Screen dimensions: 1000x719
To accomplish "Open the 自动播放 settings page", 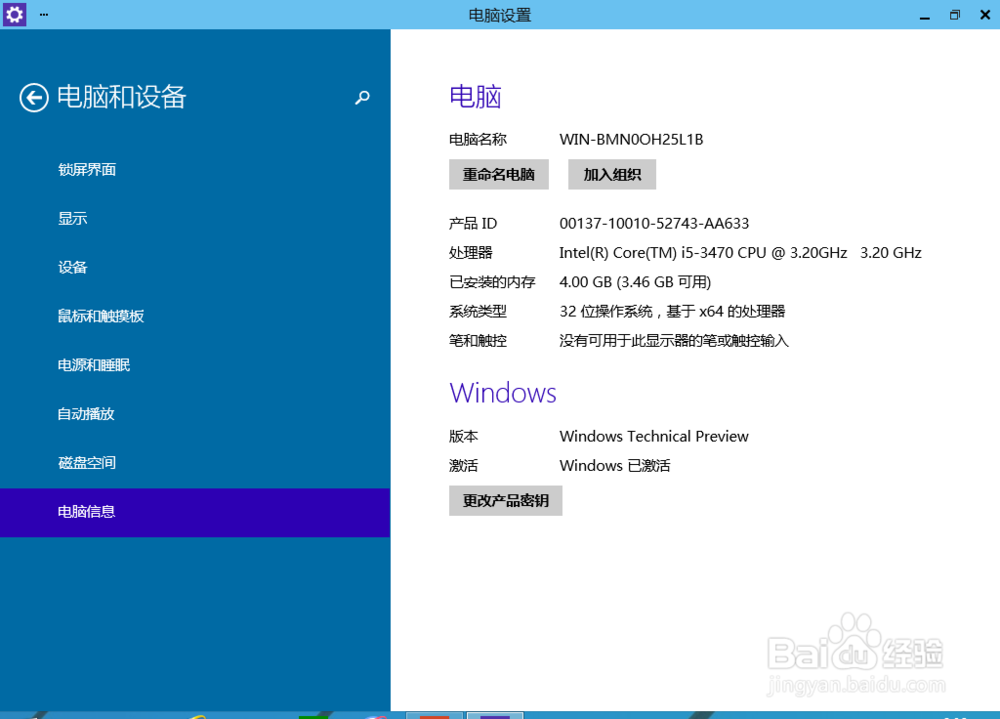I will (86, 413).
